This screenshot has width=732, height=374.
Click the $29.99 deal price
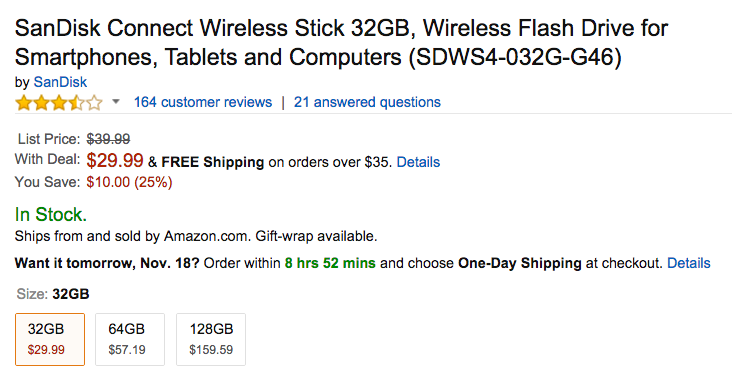point(115,161)
